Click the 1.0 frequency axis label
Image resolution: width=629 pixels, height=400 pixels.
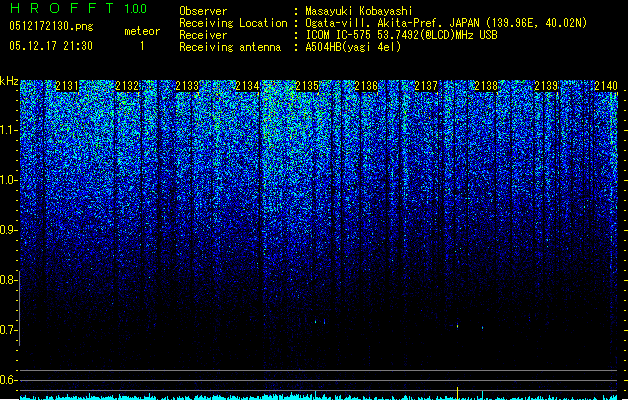[x=8, y=180]
